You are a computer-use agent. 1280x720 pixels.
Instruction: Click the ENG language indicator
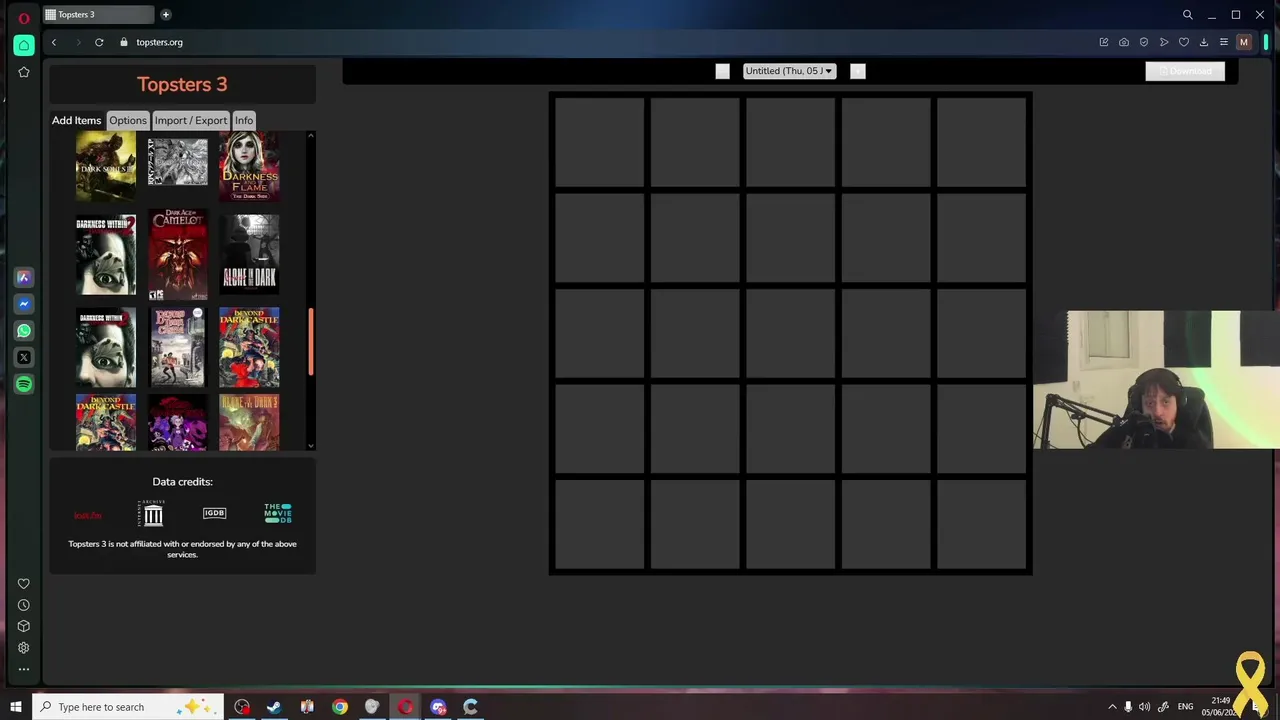pos(1185,707)
